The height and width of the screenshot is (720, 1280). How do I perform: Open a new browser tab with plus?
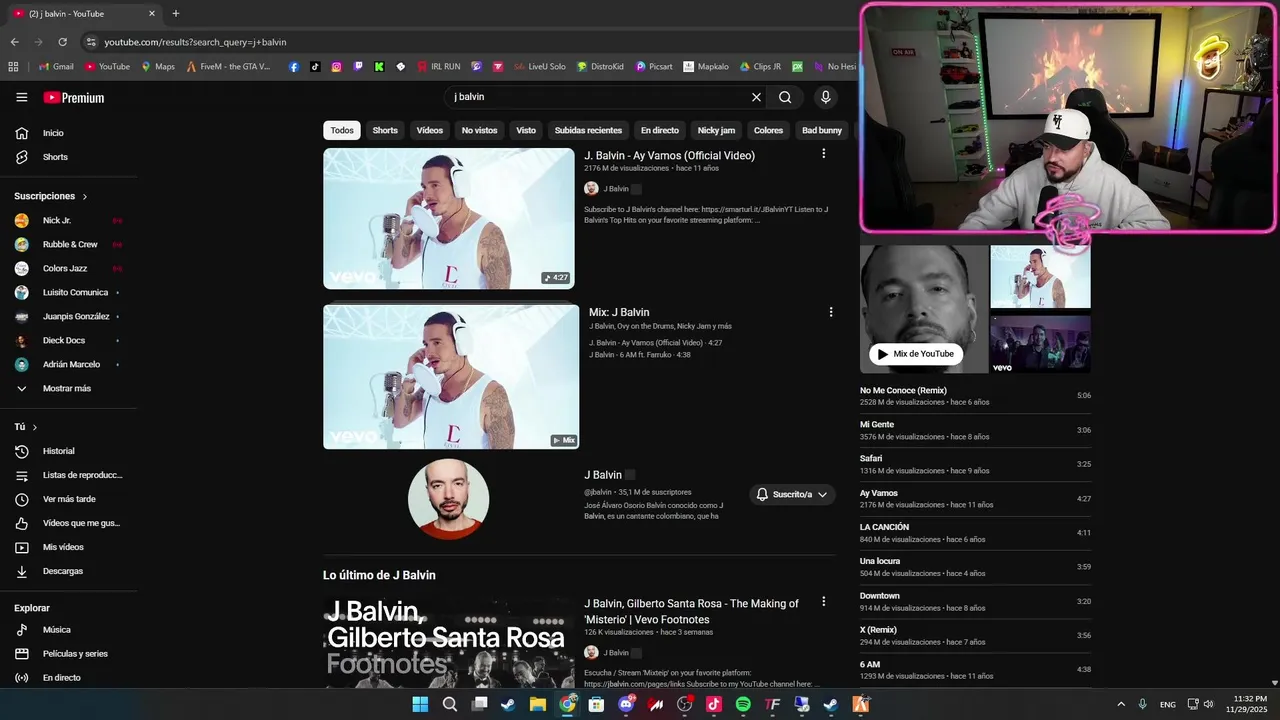pos(176,14)
